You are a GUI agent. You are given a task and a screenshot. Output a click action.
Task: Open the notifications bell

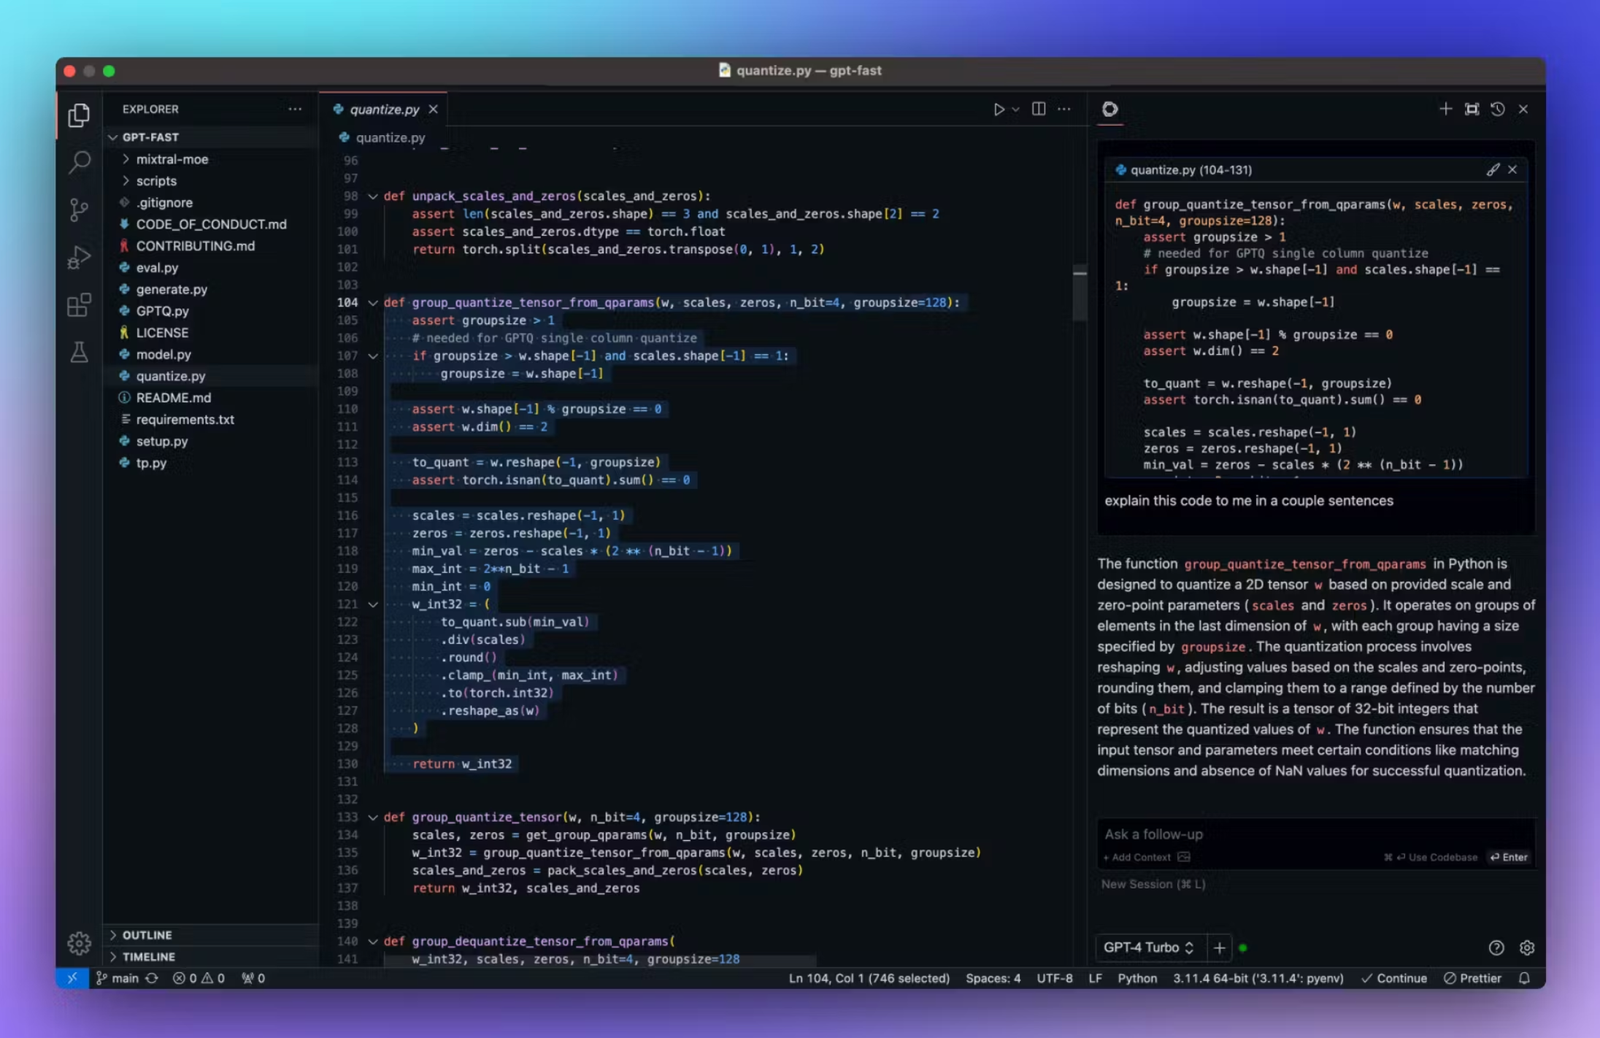(1523, 978)
